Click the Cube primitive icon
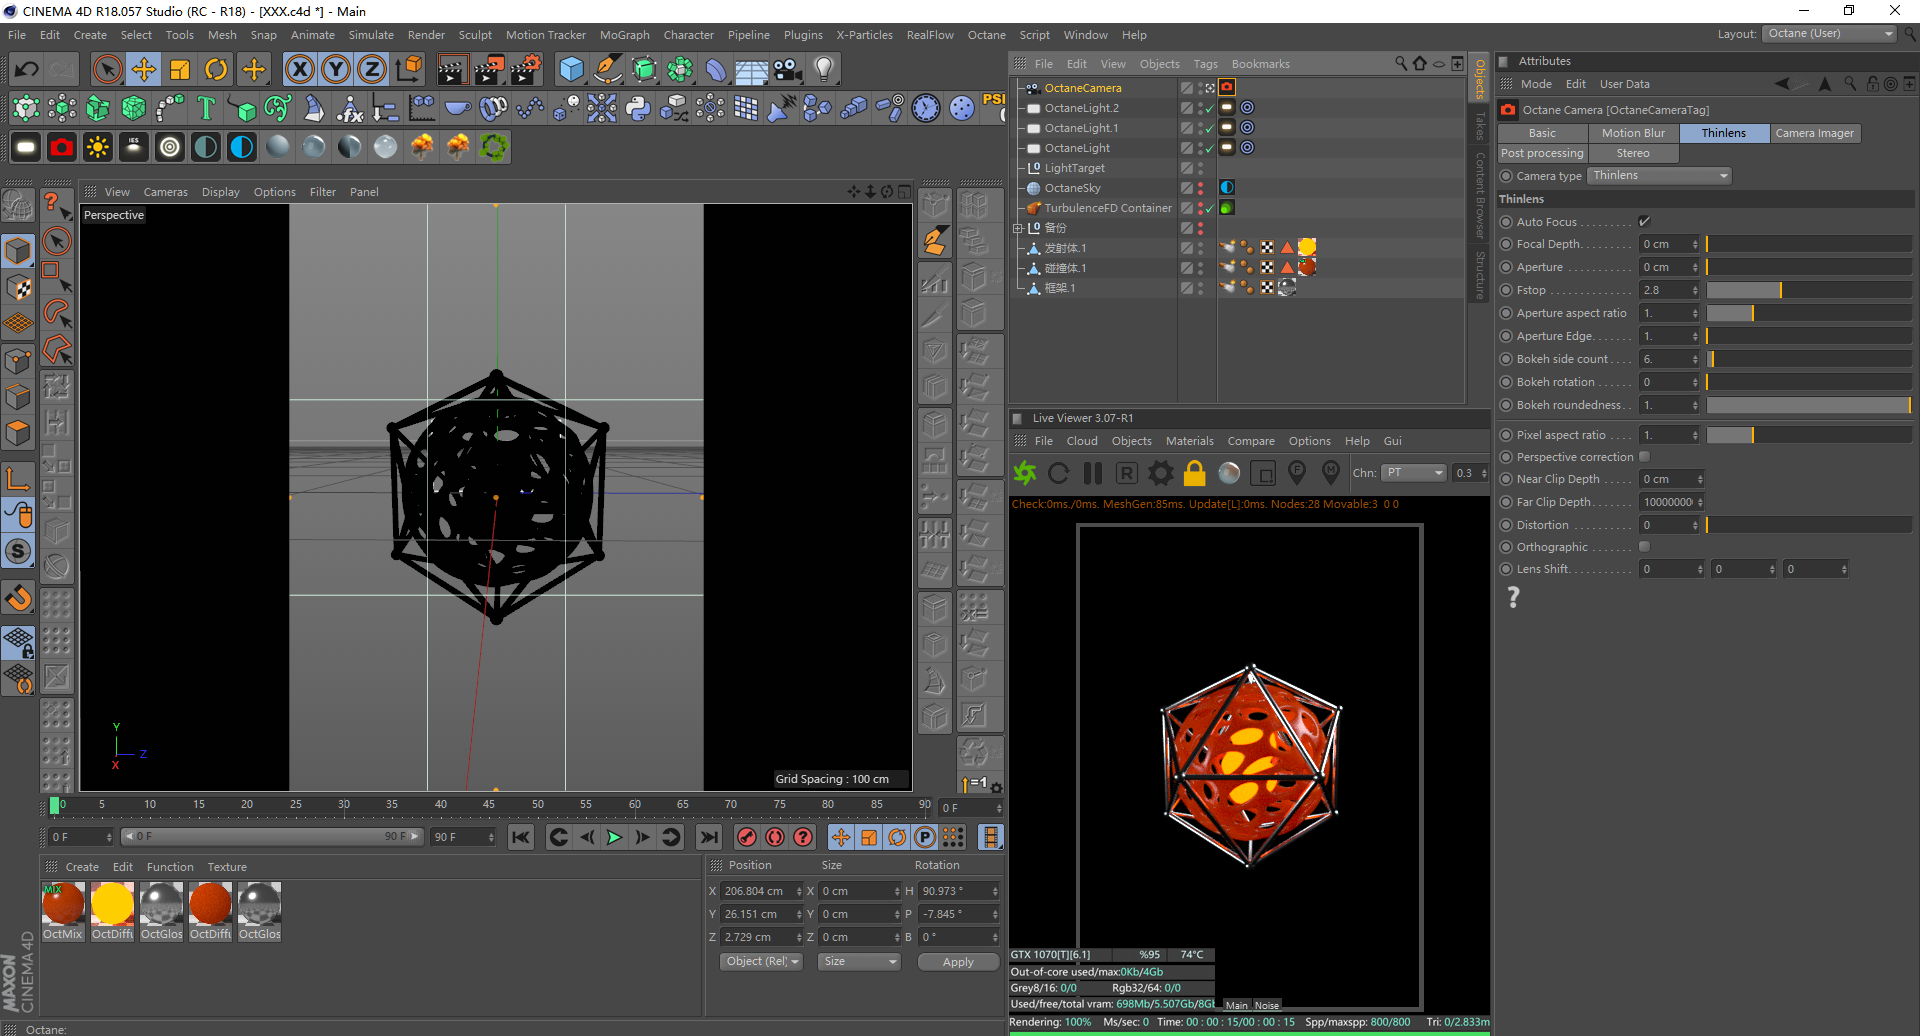 [572, 69]
